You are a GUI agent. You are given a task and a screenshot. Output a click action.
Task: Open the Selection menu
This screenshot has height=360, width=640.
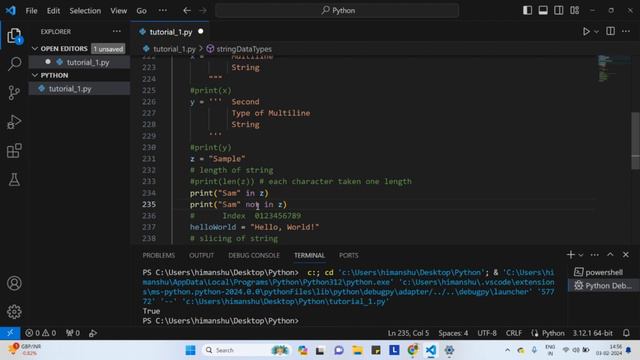click(85, 11)
